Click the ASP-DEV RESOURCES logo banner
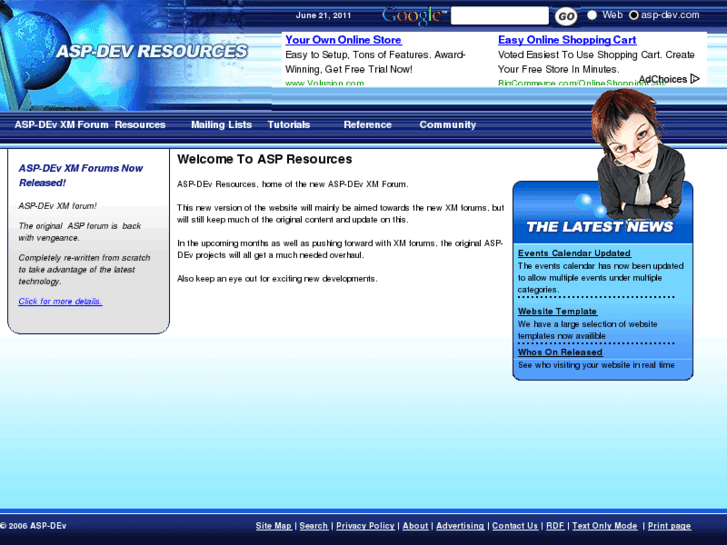Viewport: 727px width, 545px height. click(152, 51)
